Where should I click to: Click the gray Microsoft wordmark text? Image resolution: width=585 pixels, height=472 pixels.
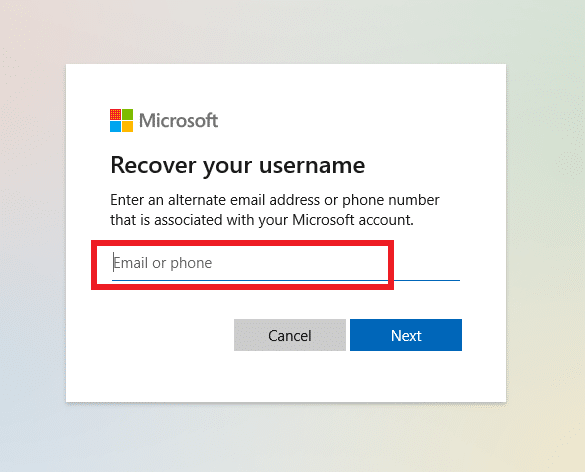click(x=178, y=121)
